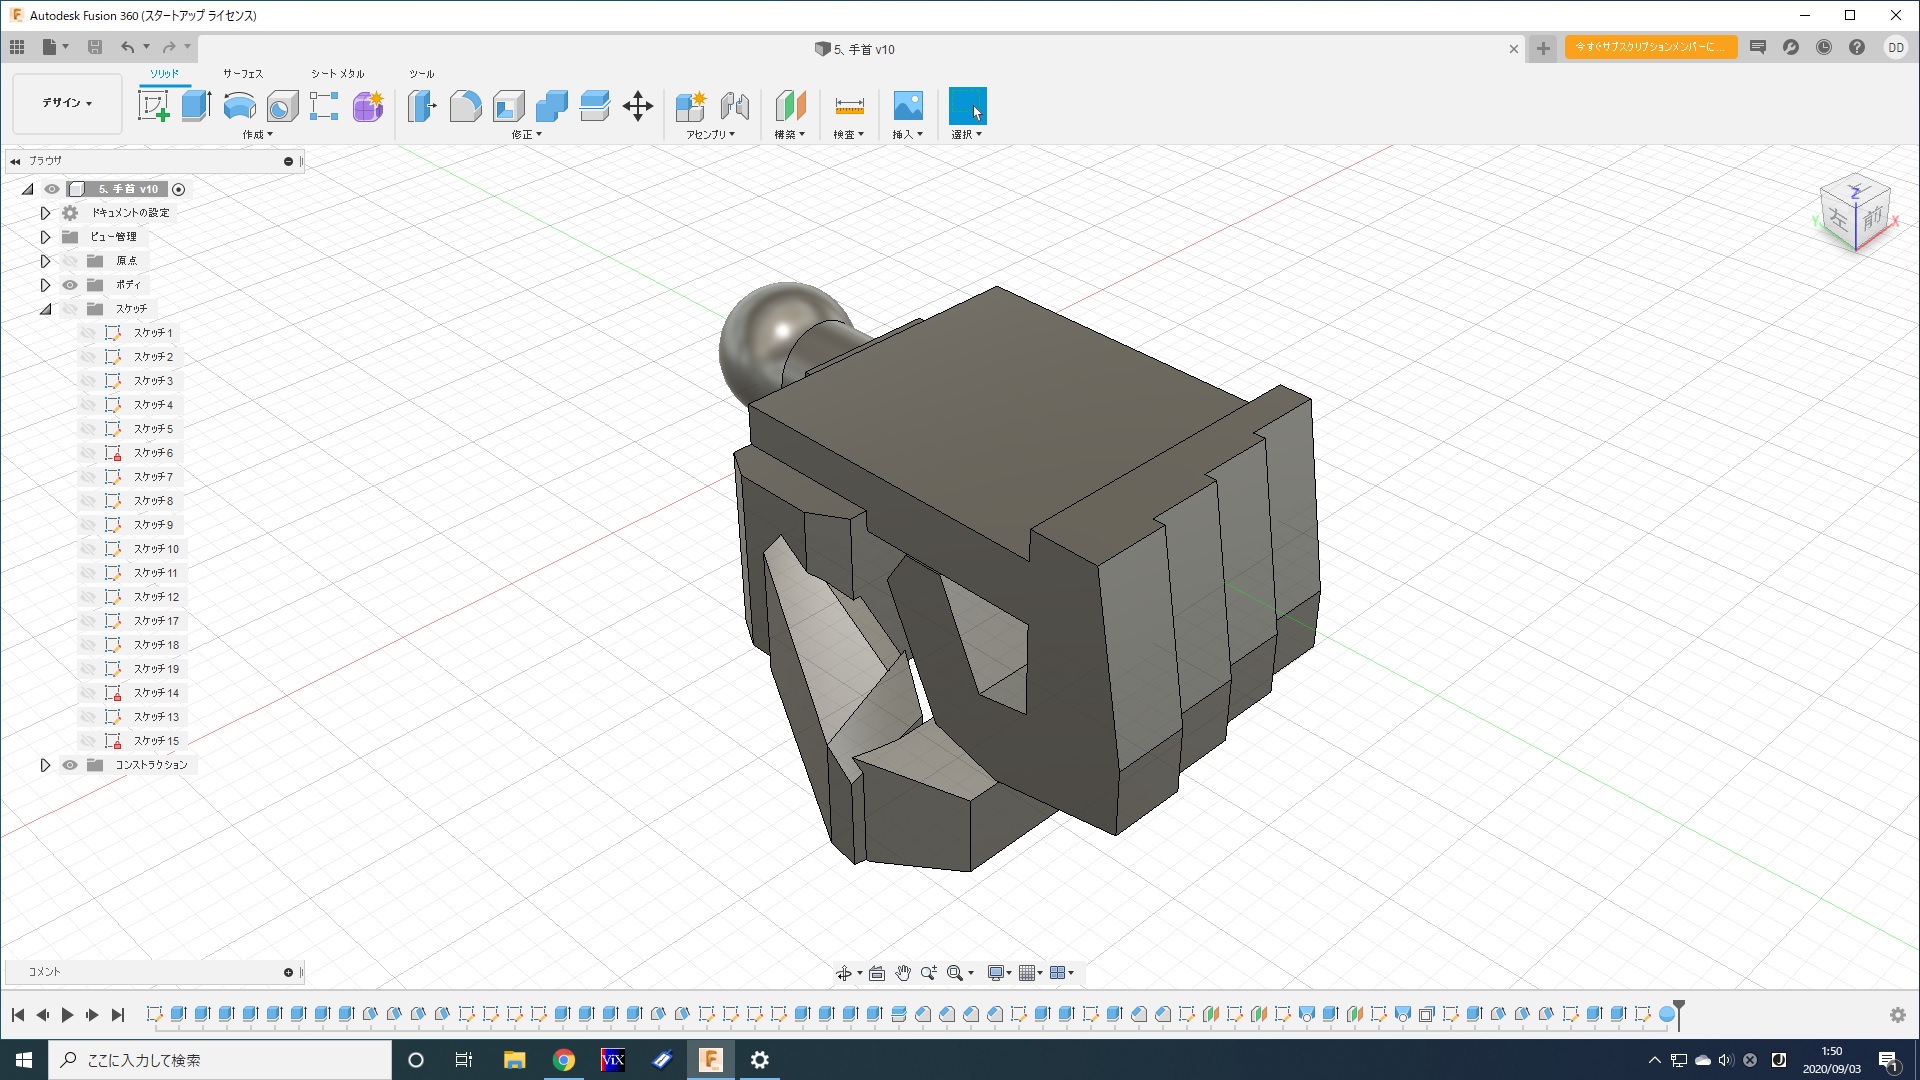Select the Move/Copy cross-arrows tool

(638, 106)
